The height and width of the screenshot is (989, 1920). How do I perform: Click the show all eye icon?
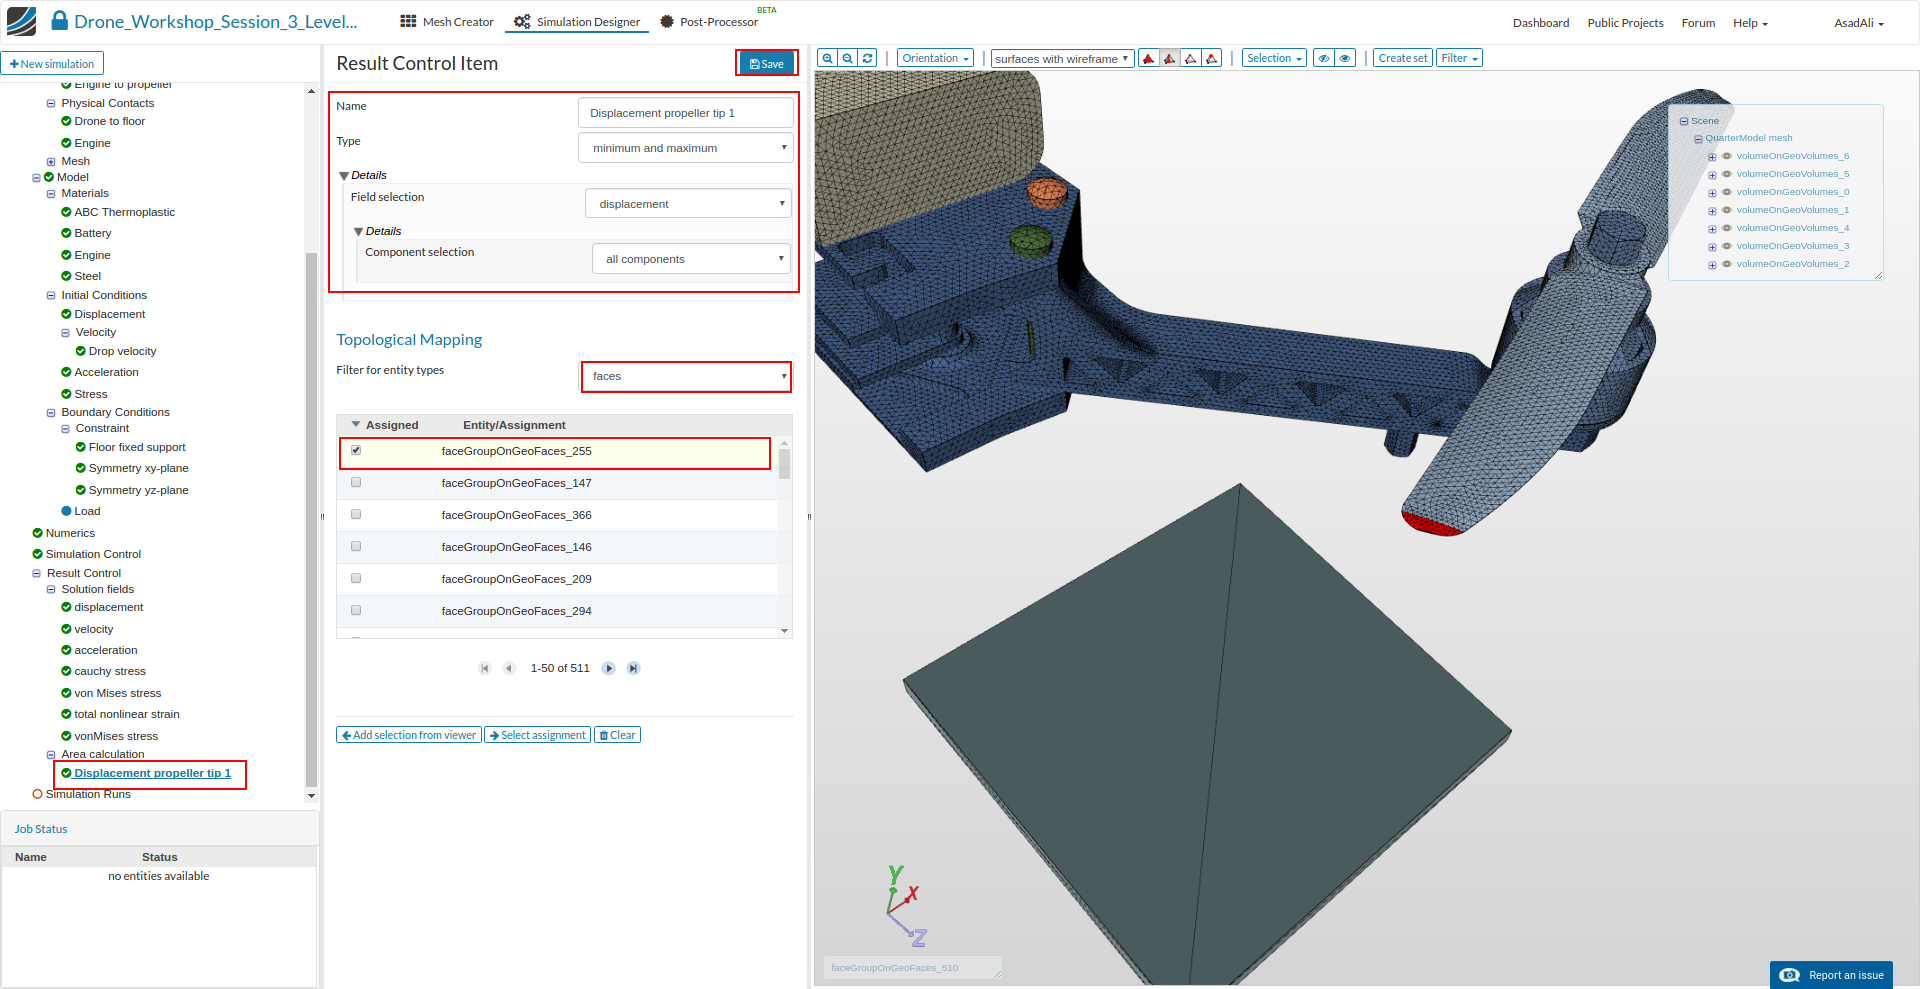pyautogui.click(x=1345, y=58)
